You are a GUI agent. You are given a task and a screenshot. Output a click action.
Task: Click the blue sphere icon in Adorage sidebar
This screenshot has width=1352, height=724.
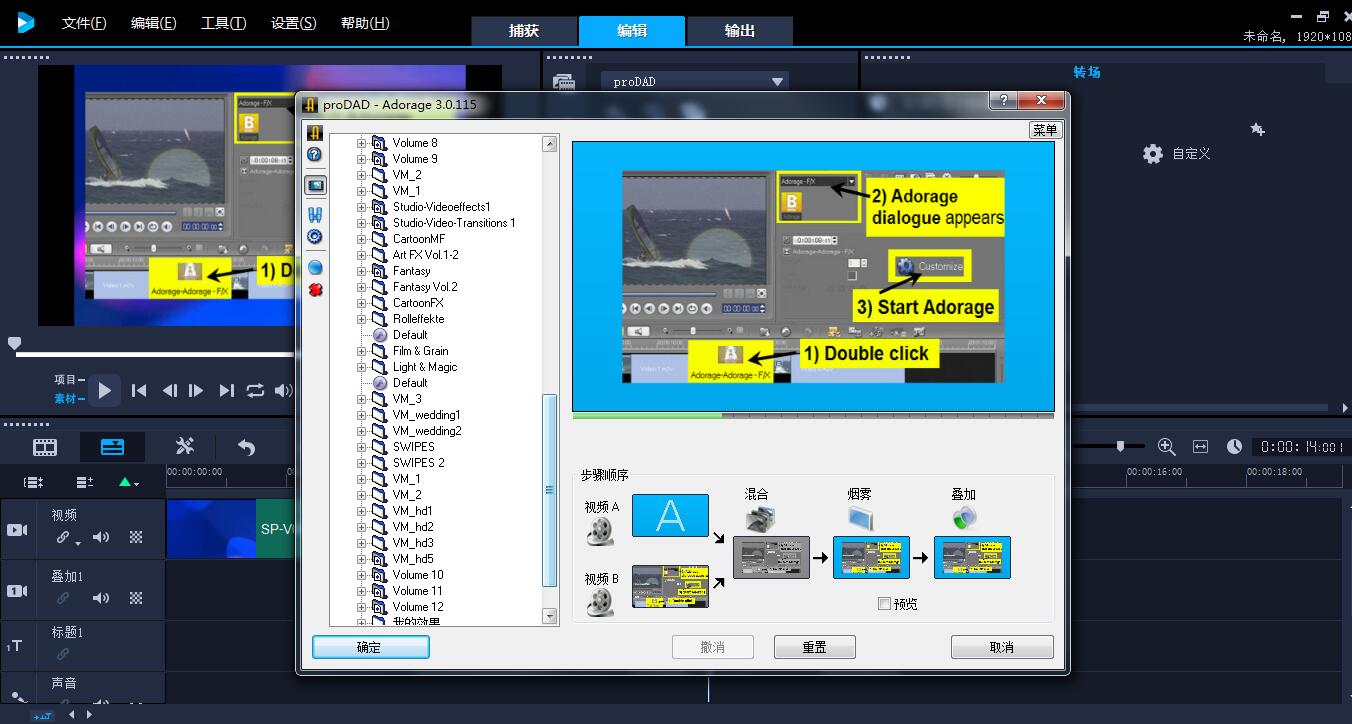click(x=314, y=268)
